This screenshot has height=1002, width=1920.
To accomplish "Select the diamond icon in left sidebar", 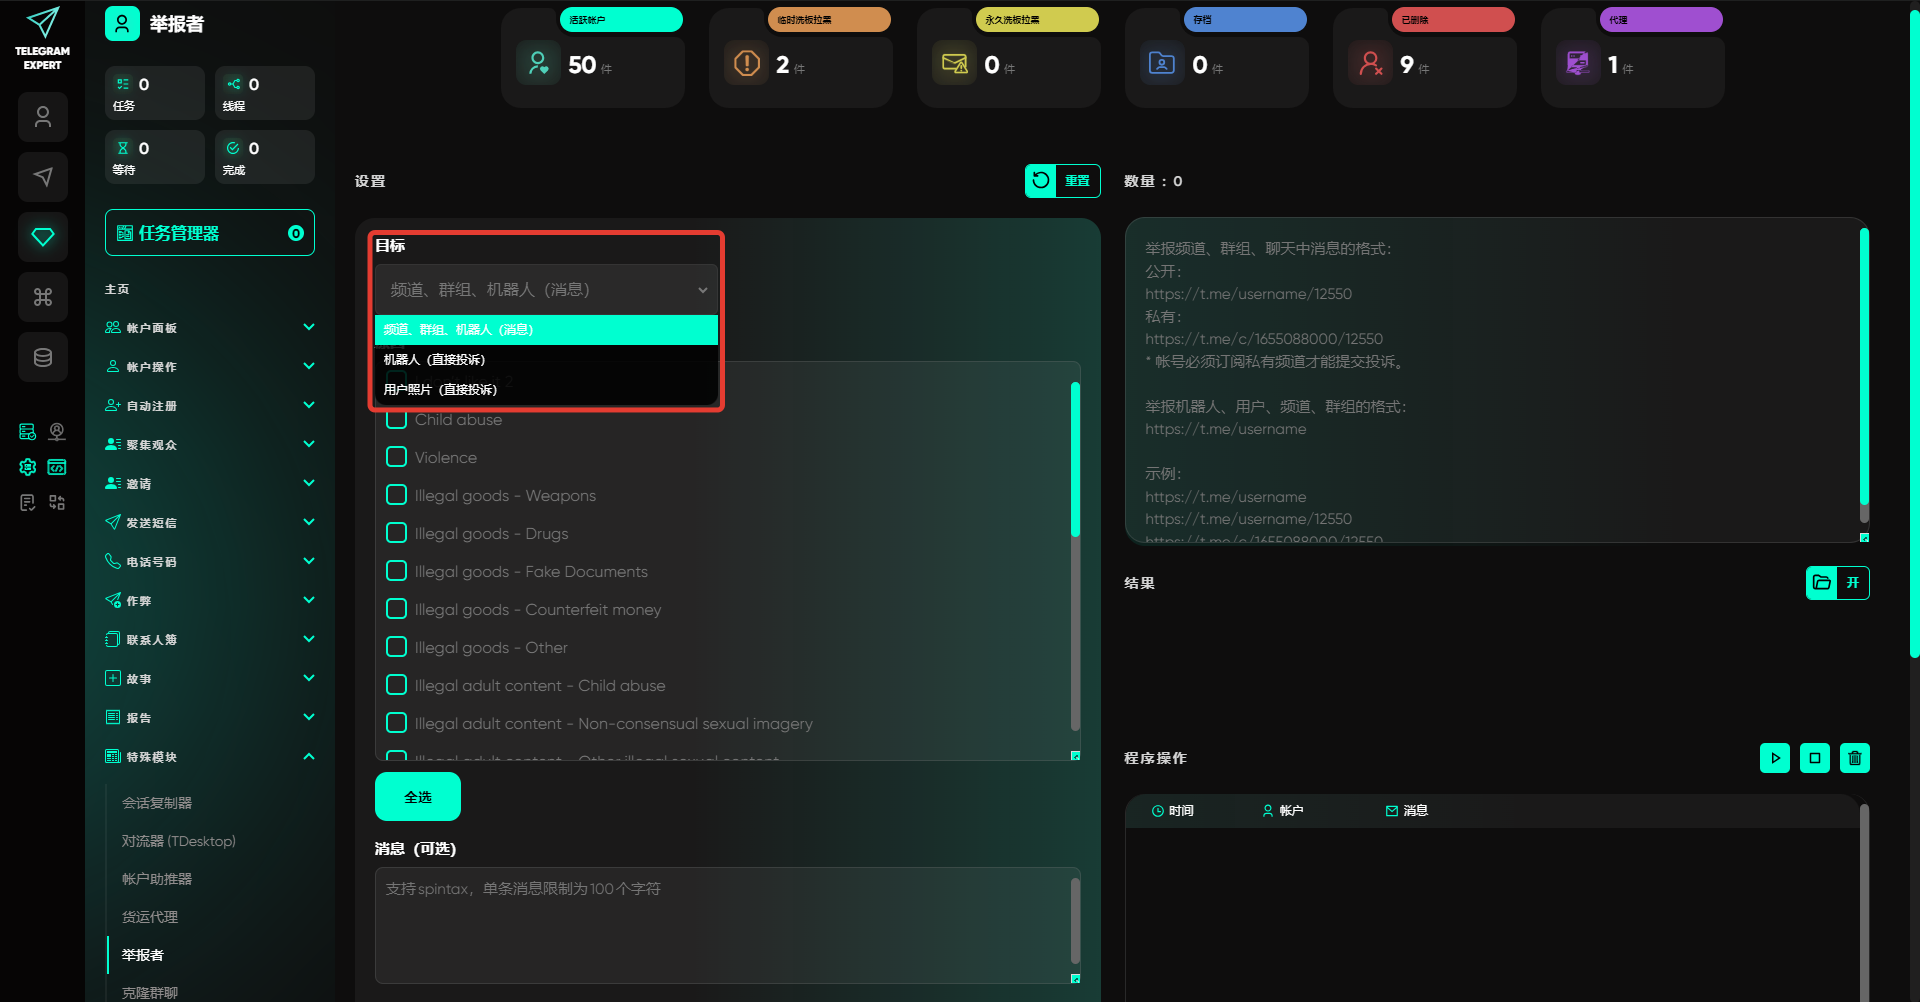I will click(43, 237).
